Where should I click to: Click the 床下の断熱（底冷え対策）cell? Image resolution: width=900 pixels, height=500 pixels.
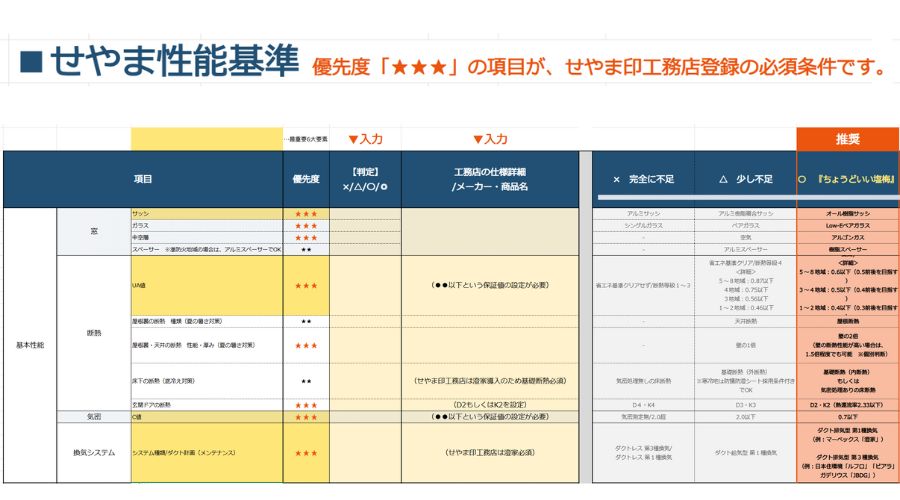(x=207, y=381)
